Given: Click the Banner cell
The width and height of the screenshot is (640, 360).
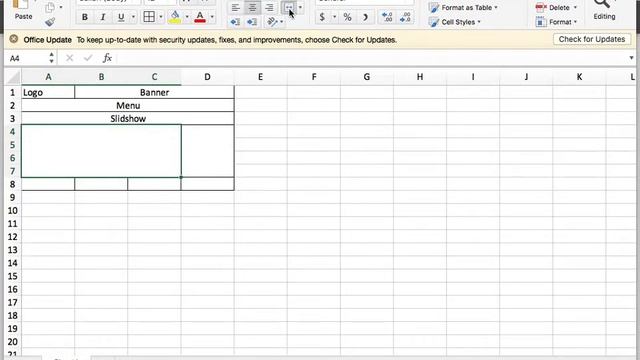Looking at the screenshot, I should pos(154,92).
